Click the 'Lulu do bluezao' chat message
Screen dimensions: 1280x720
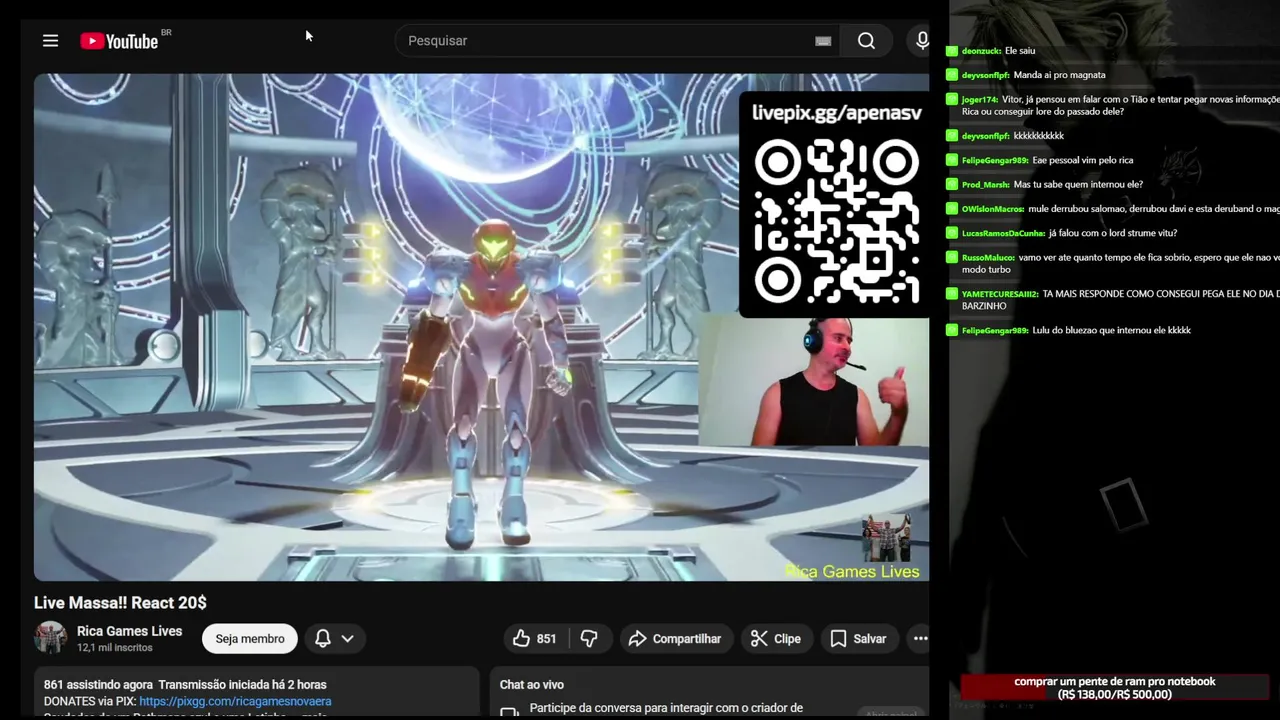click(x=1112, y=330)
